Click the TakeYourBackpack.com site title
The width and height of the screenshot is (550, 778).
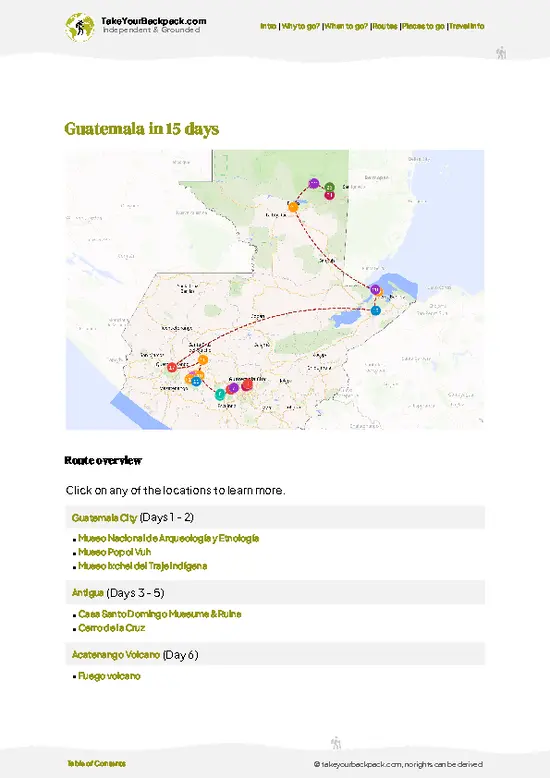[x=153, y=21]
